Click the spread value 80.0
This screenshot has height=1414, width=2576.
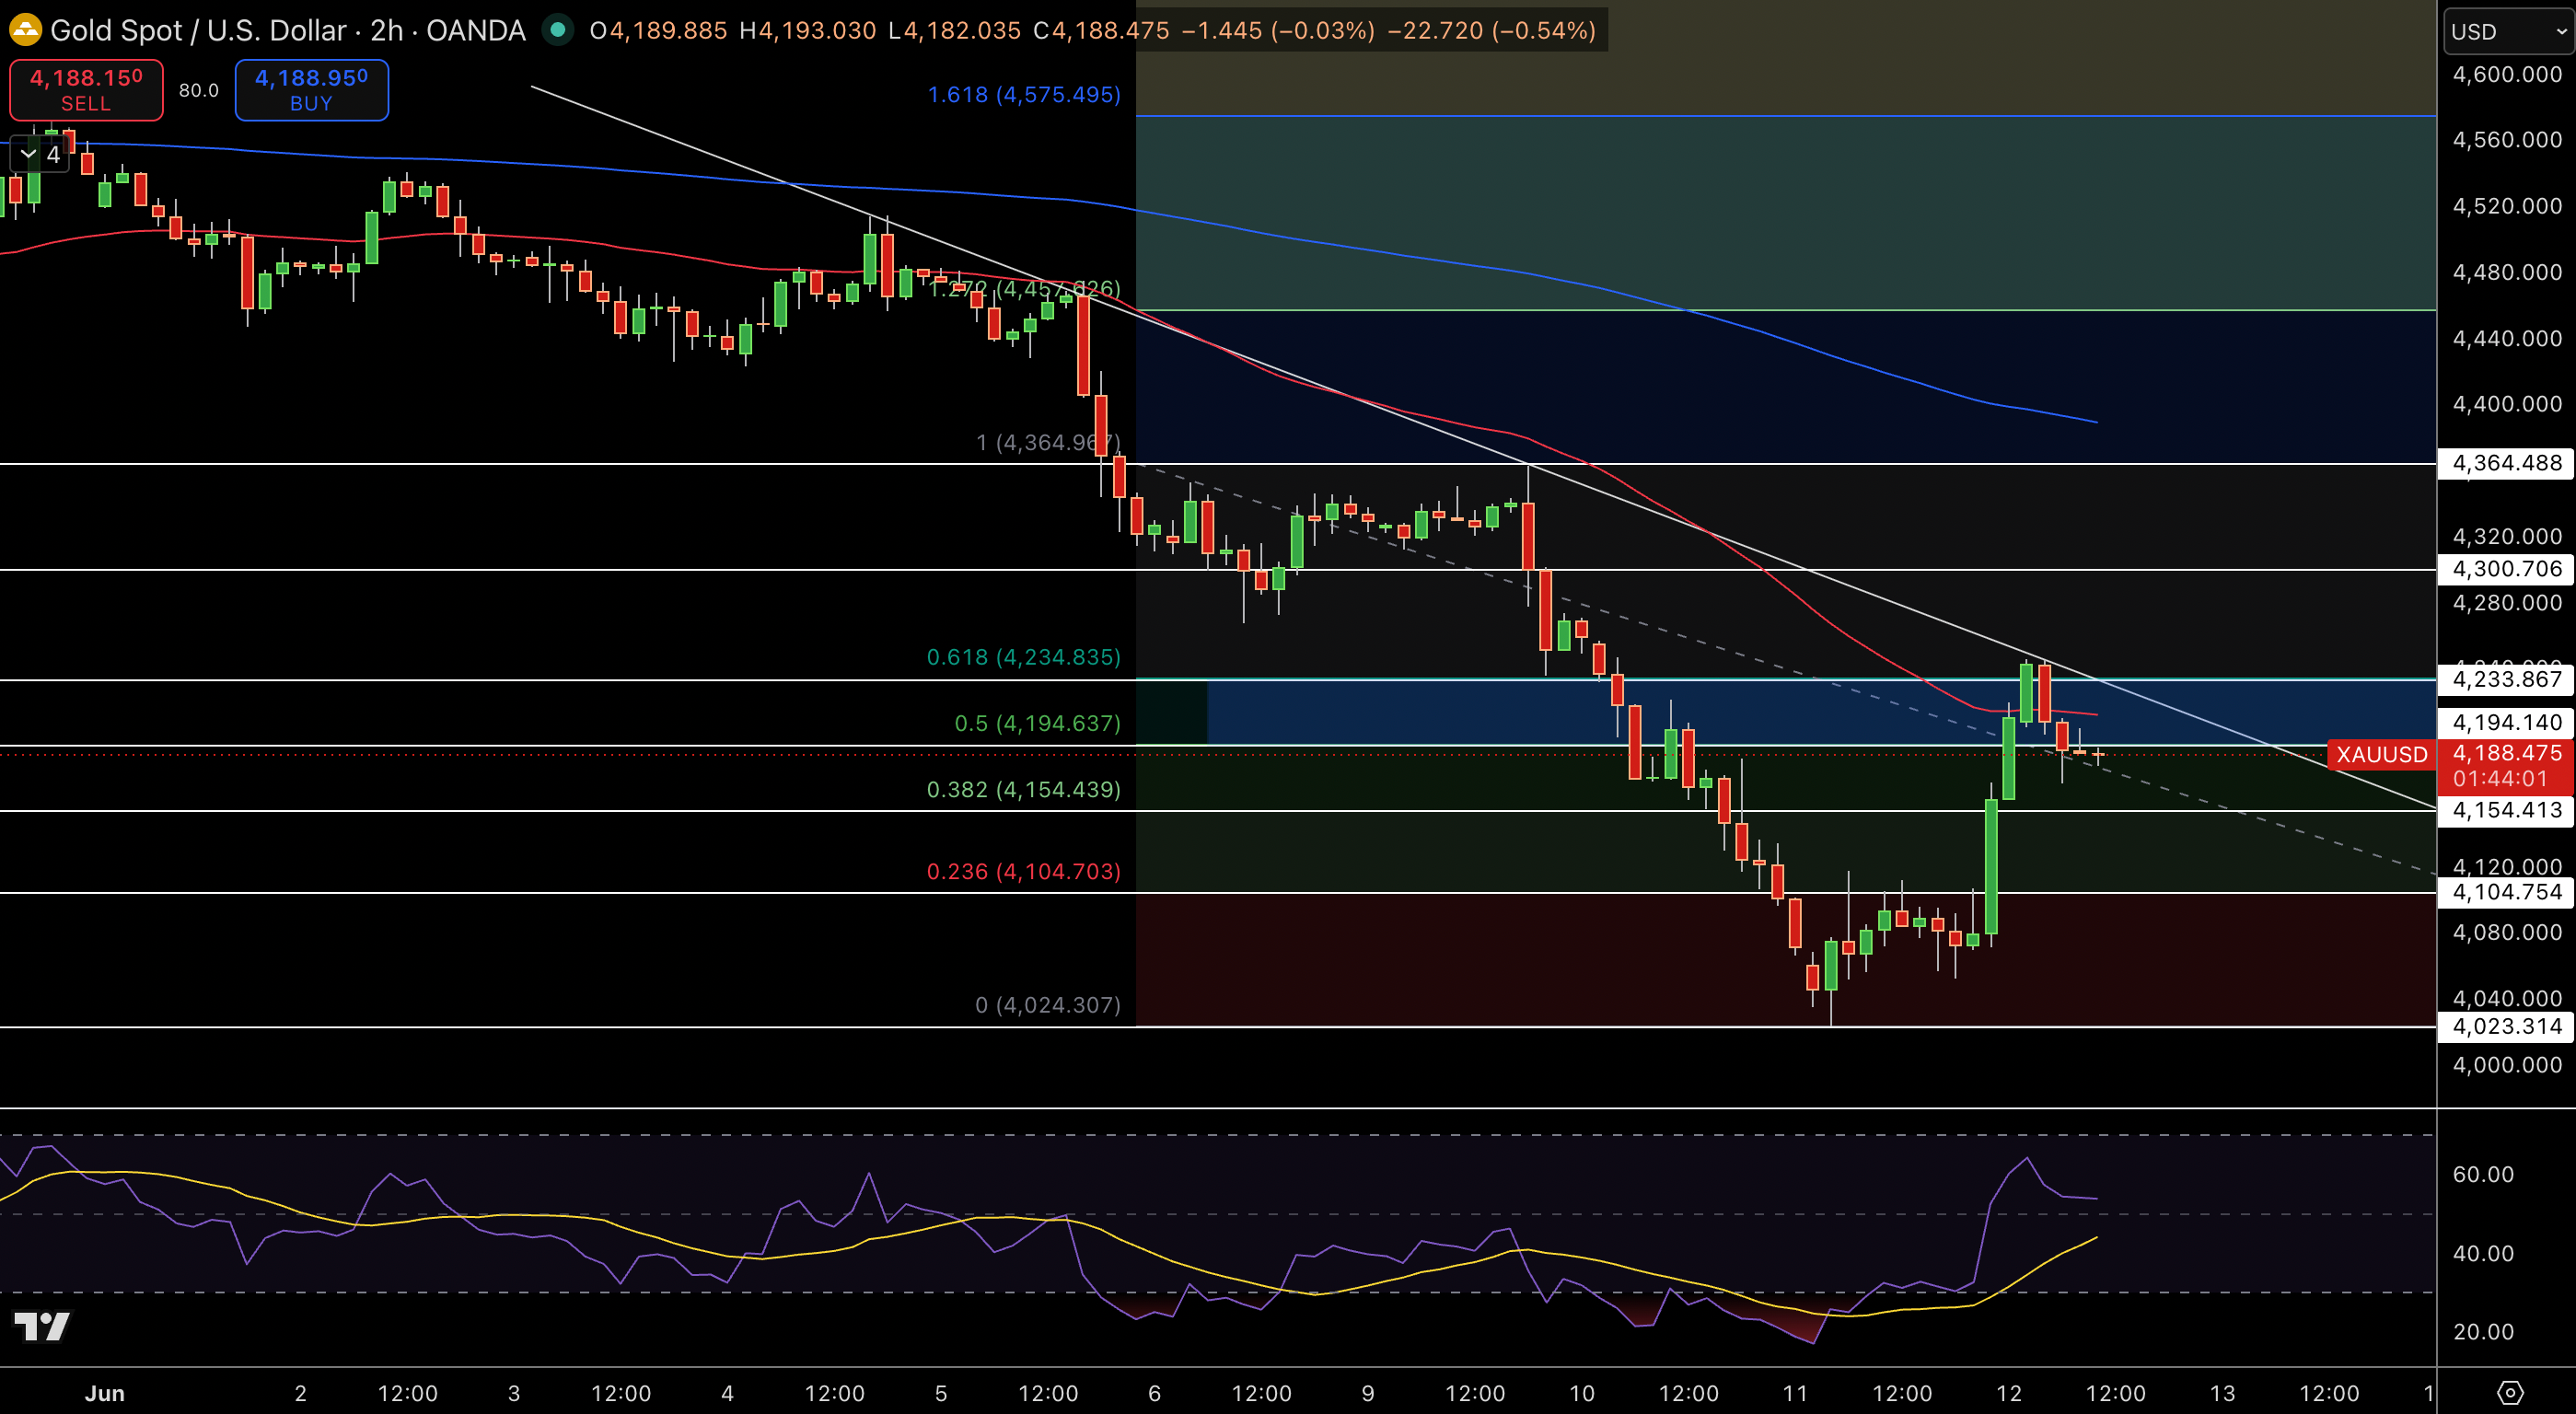[x=199, y=91]
